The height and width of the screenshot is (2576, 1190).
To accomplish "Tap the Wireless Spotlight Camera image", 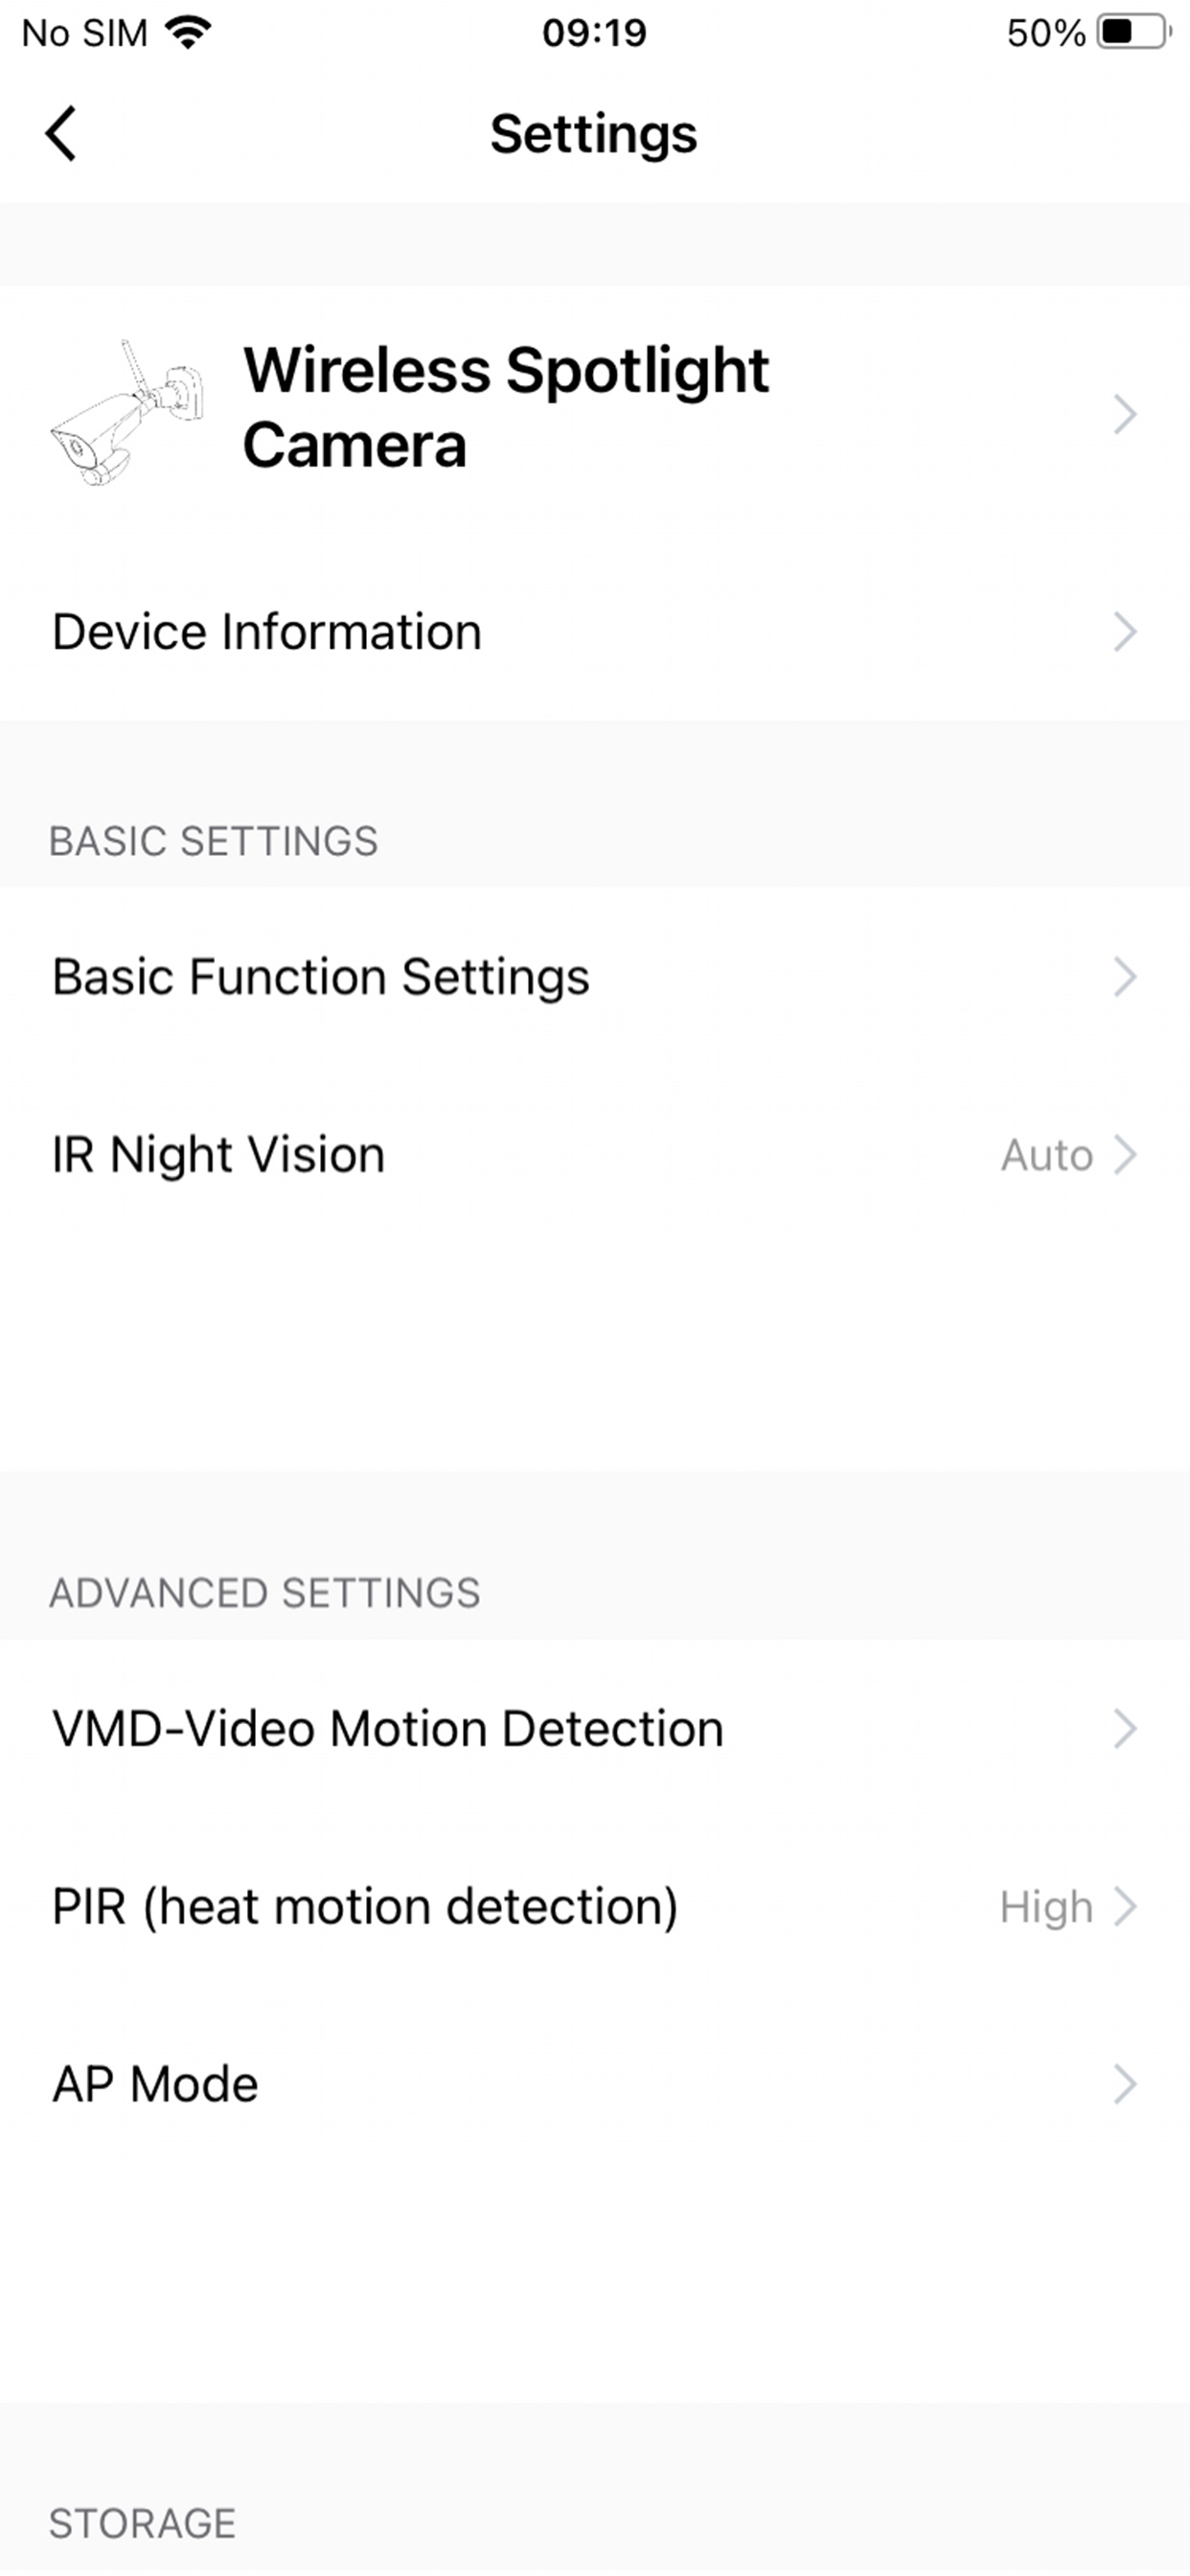I will click(x=127, y=412).
